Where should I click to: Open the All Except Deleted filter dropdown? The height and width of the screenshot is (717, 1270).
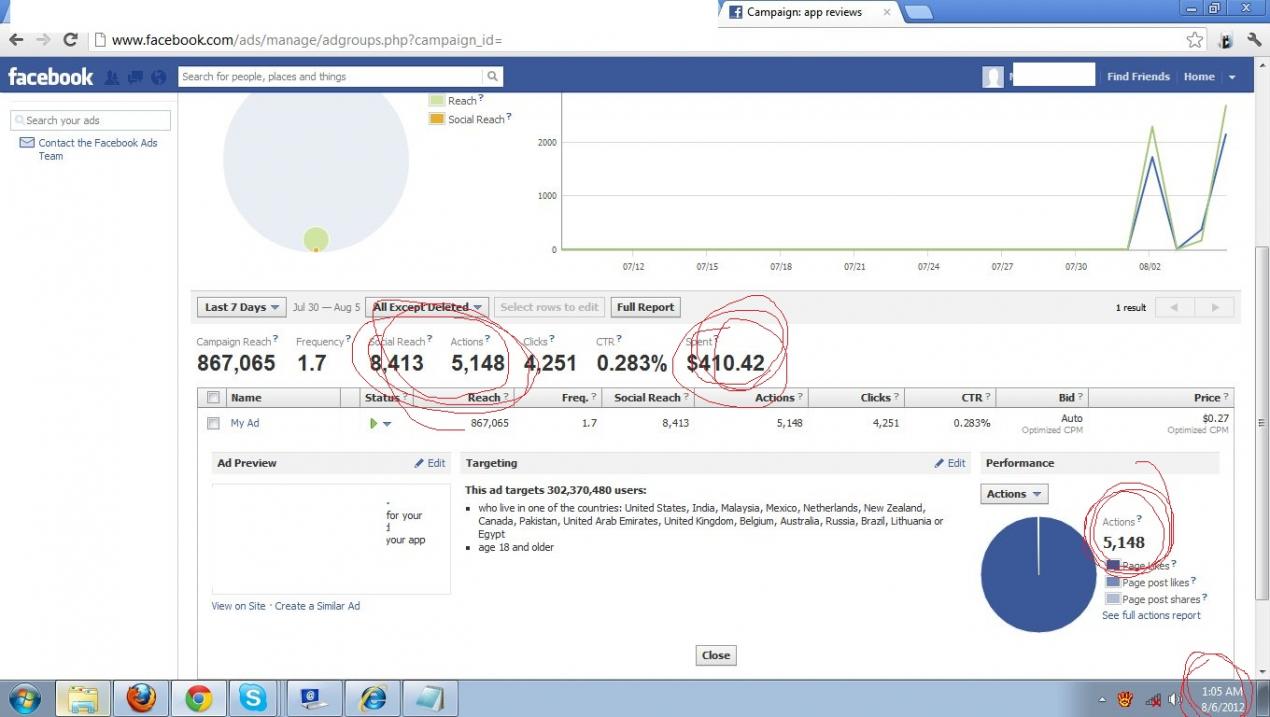click(427, 307)
